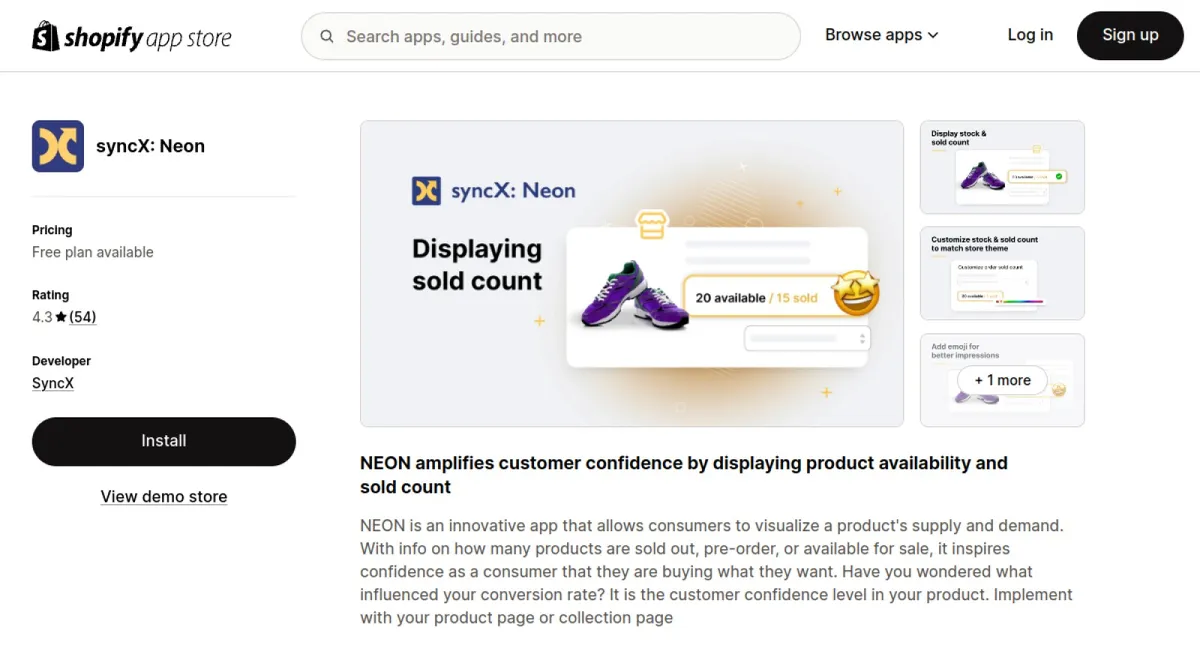Click the Browse apps chevron arrow

(x=933, y=36)
